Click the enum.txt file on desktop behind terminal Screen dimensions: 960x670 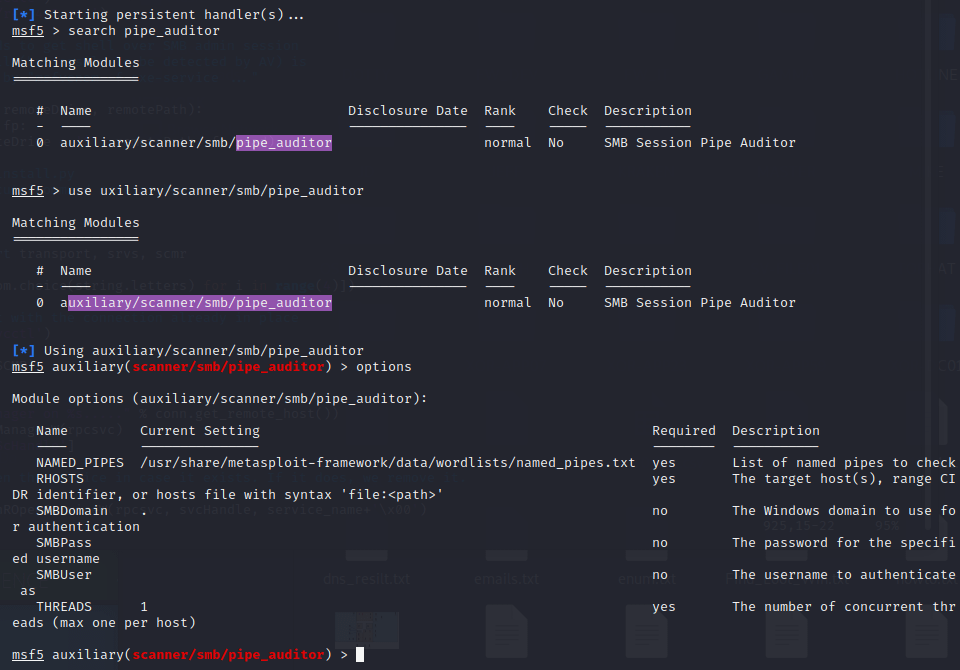647,579
